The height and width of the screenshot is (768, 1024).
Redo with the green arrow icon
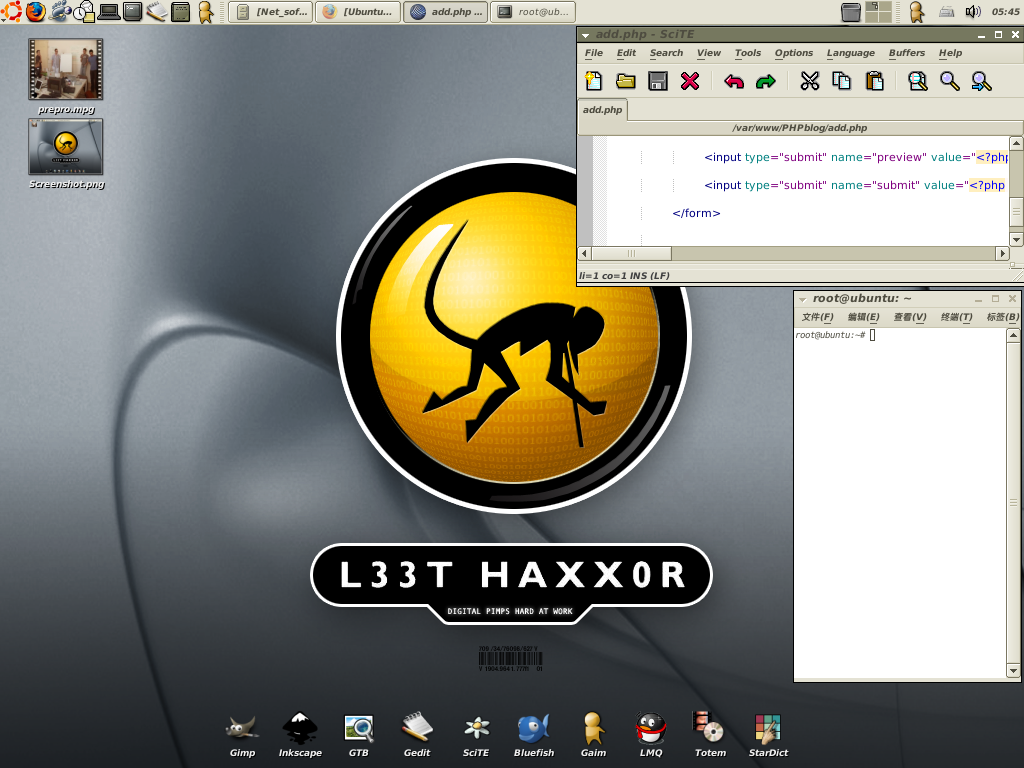point(765,81)
